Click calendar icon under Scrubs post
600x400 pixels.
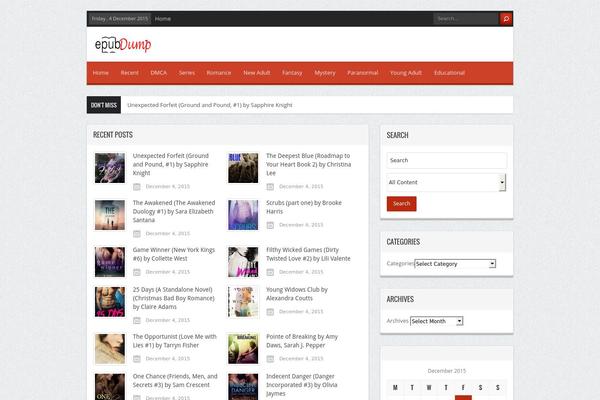tap(270, 225)
